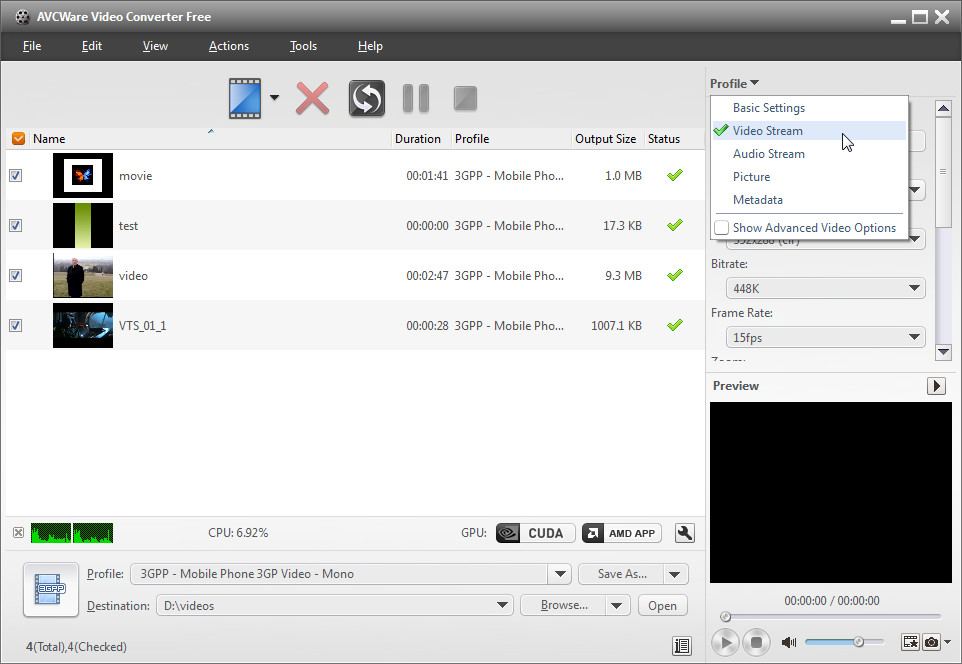Click the snapshot camera icon
The height and width of the screenshot is (664, 962).
[x=932, y=642]
